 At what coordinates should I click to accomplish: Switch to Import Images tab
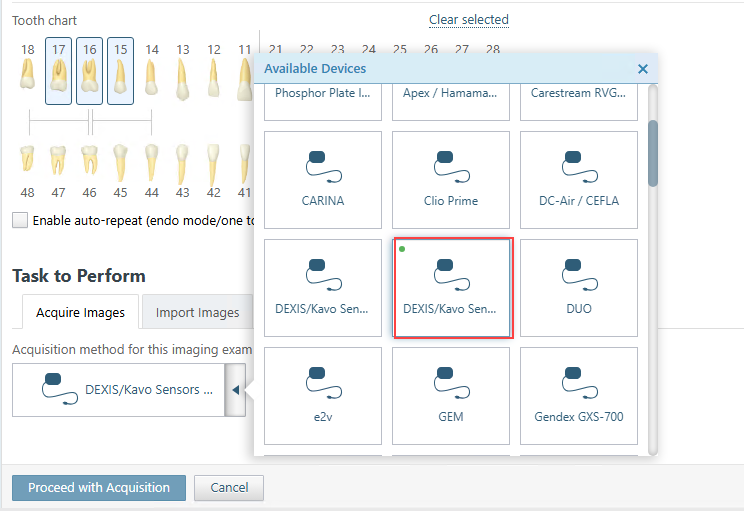197,312
